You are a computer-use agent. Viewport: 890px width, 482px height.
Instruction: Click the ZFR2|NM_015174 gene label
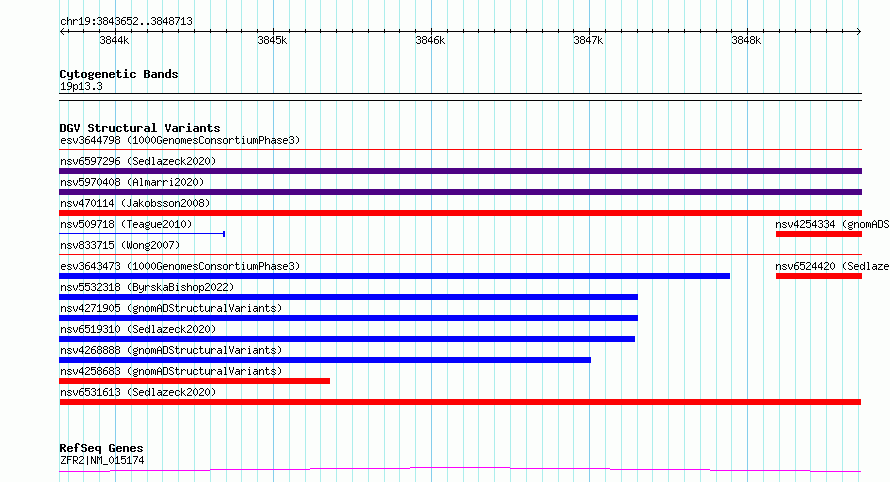pyautogui.click(x=102, y=460)
